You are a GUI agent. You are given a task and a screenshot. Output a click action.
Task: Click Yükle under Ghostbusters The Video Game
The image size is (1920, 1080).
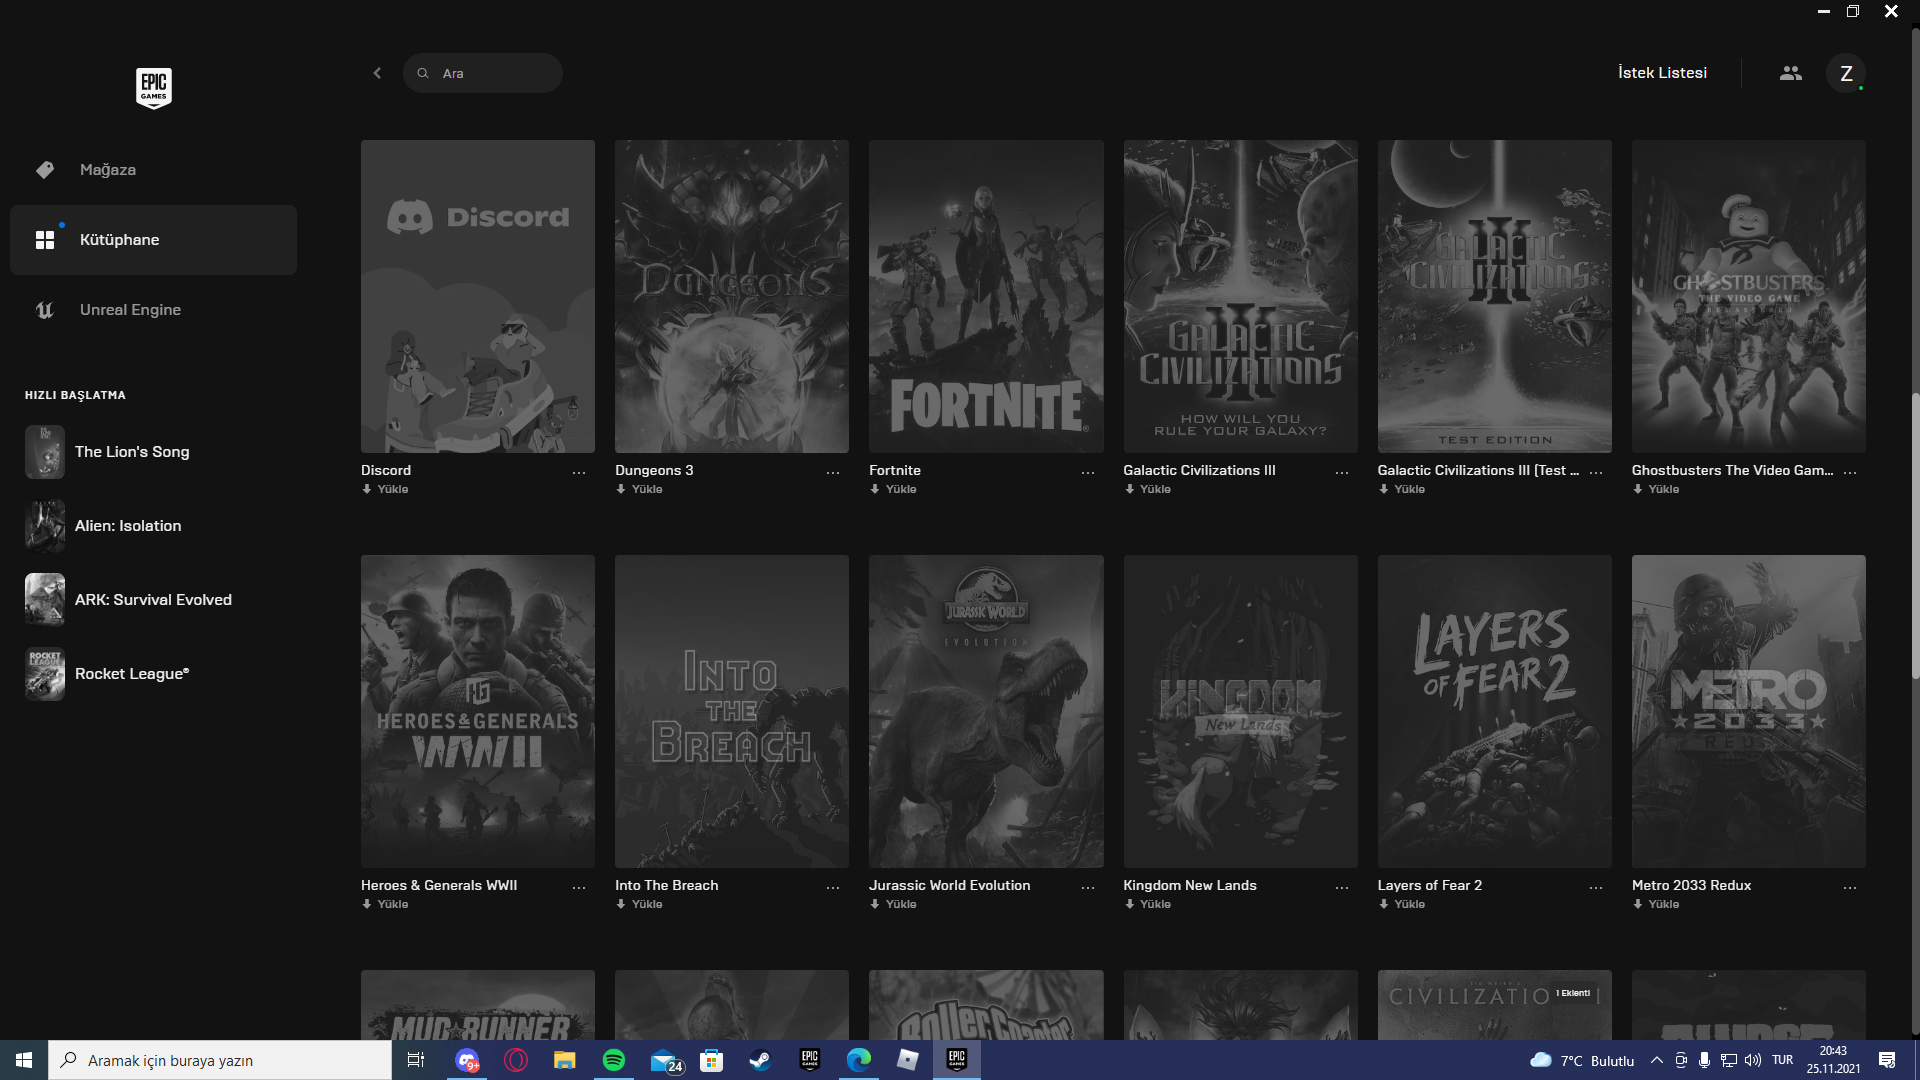(x=1656, y=489)
